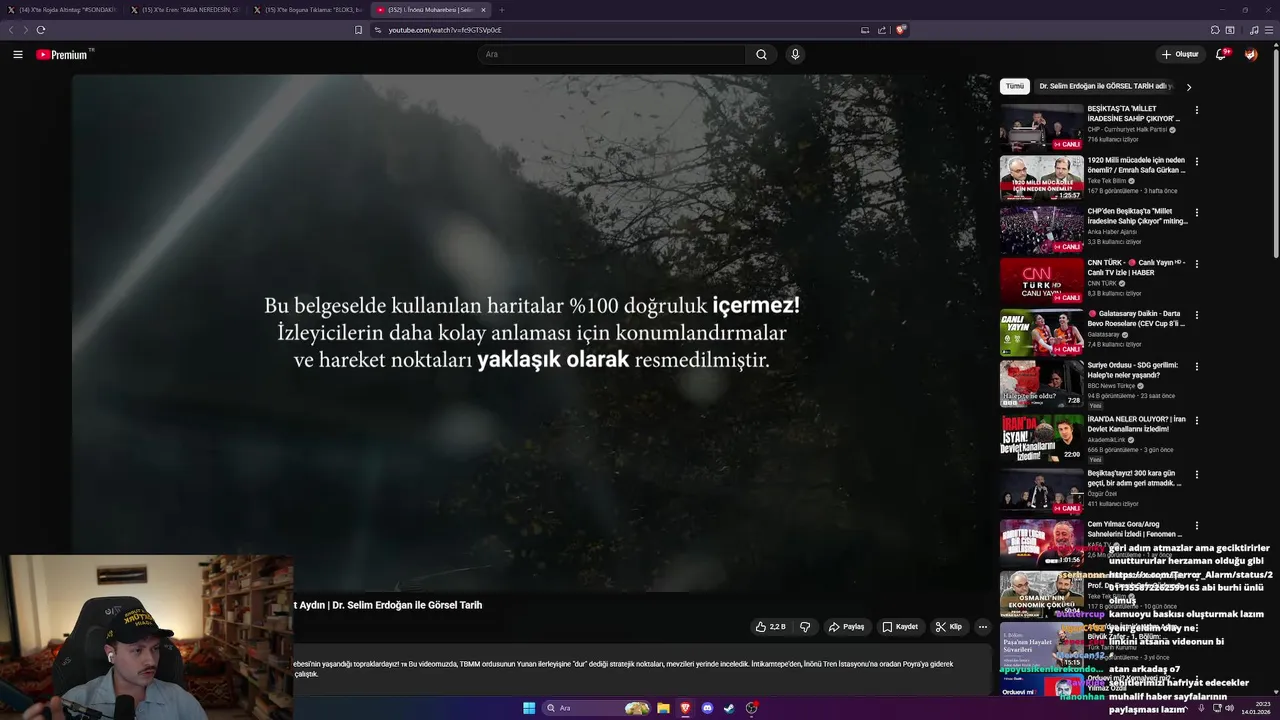This screenshot has width=1280, height=720.
Task: Click the YouTube search magnifier button
Action: tap(761, 54)
